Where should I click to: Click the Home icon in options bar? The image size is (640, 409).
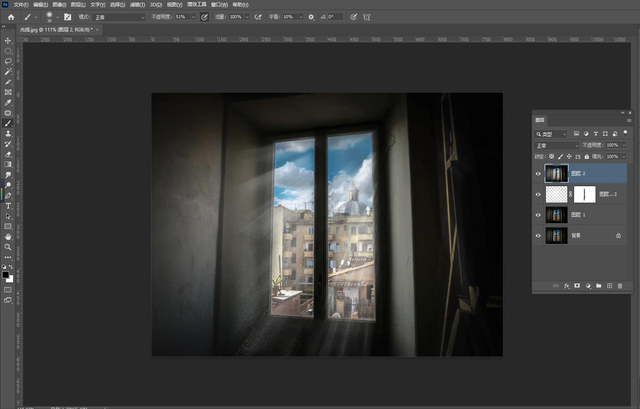(11, 17)
